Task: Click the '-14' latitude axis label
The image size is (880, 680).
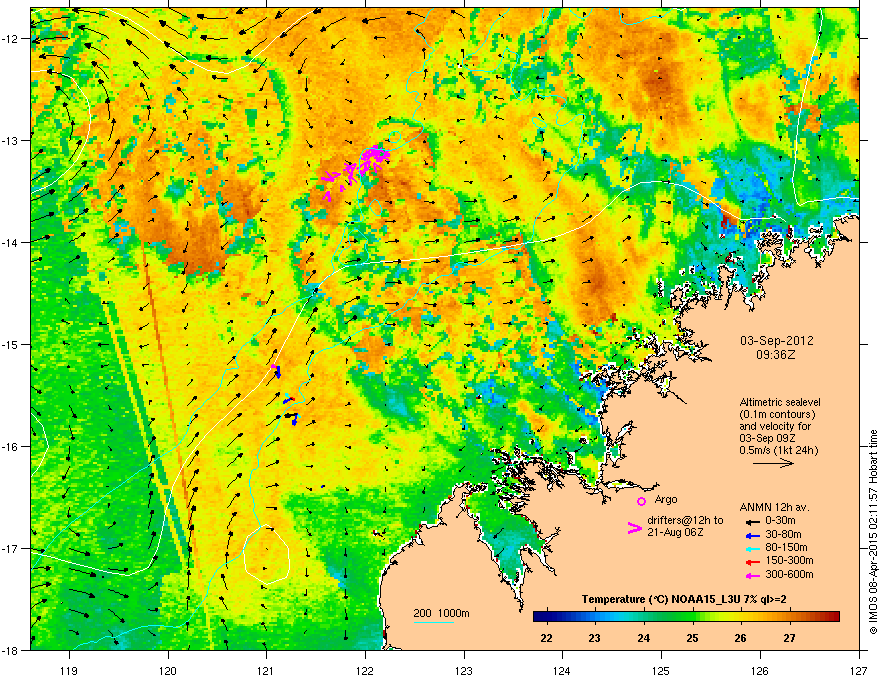Action: 10,242
